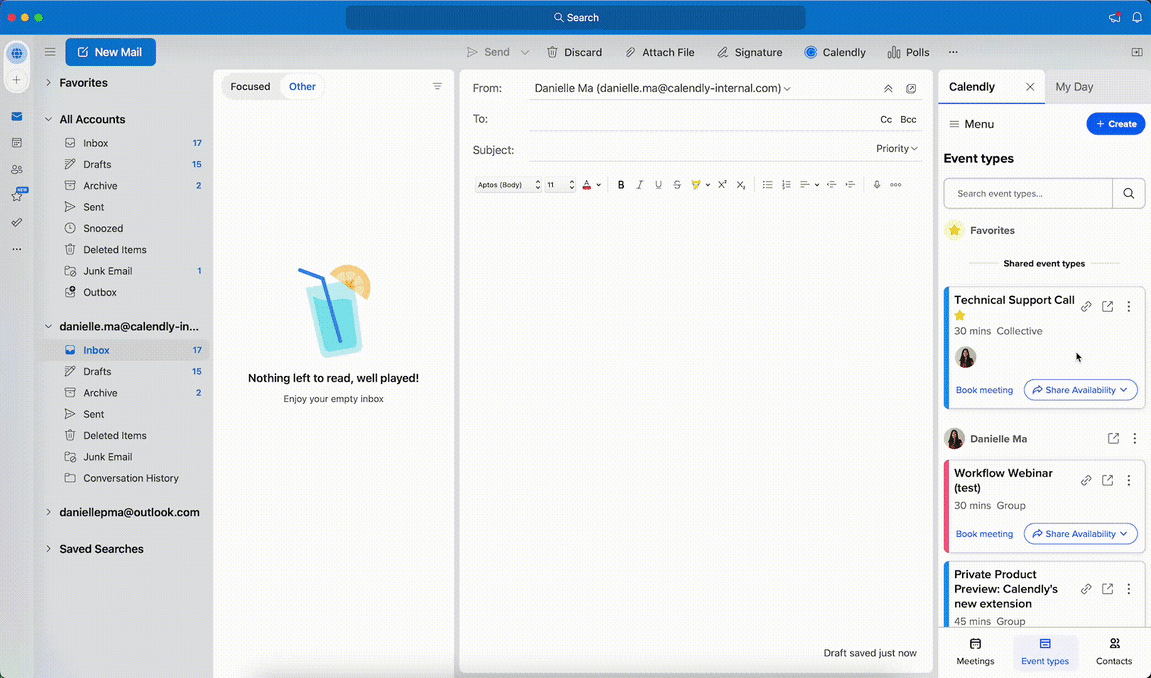
Task: Toggle underline formatting
Action: click(658, 185)
